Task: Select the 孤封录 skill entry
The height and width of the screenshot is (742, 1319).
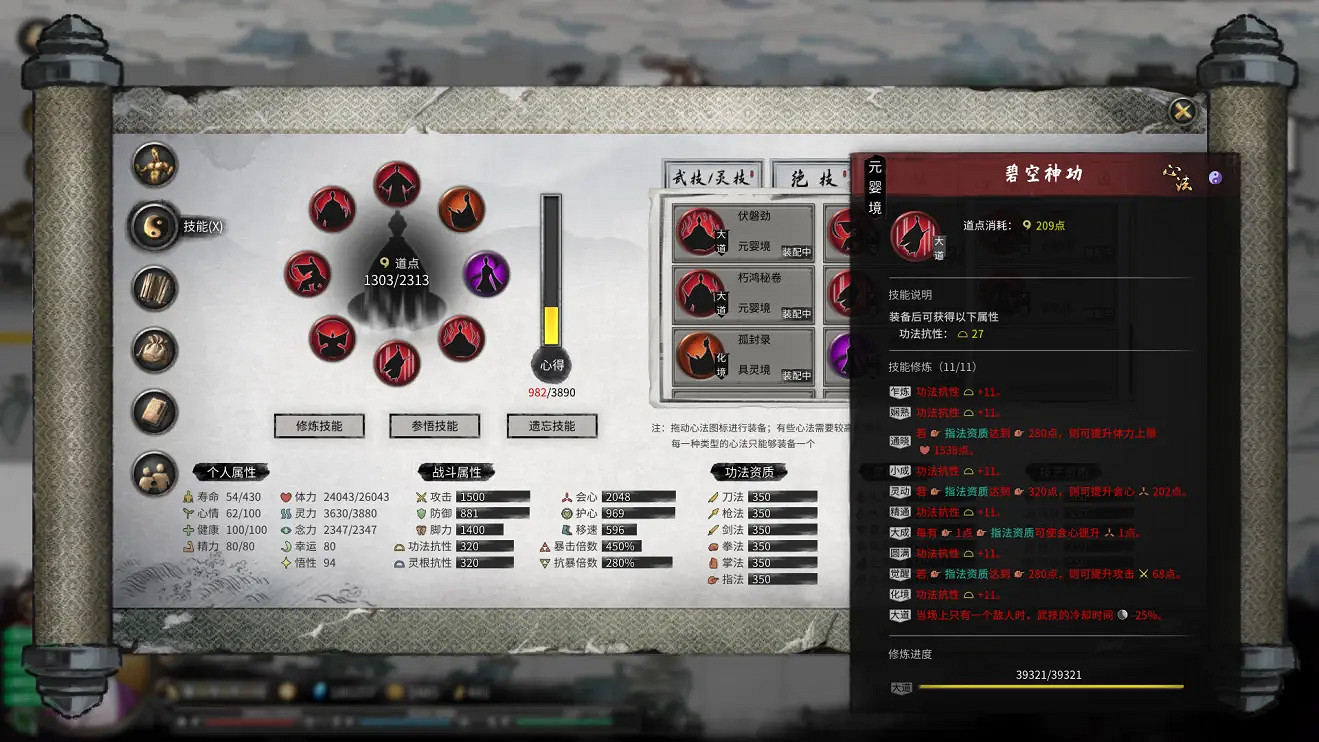Action: coord(742,355)
